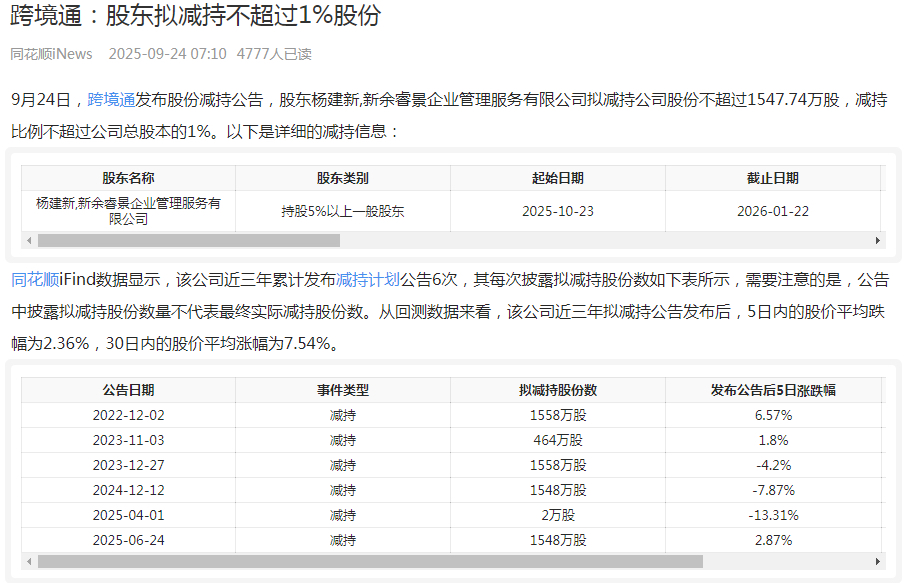
Task: Select the 2023-12-27 date cell
Action: (128, 465)
